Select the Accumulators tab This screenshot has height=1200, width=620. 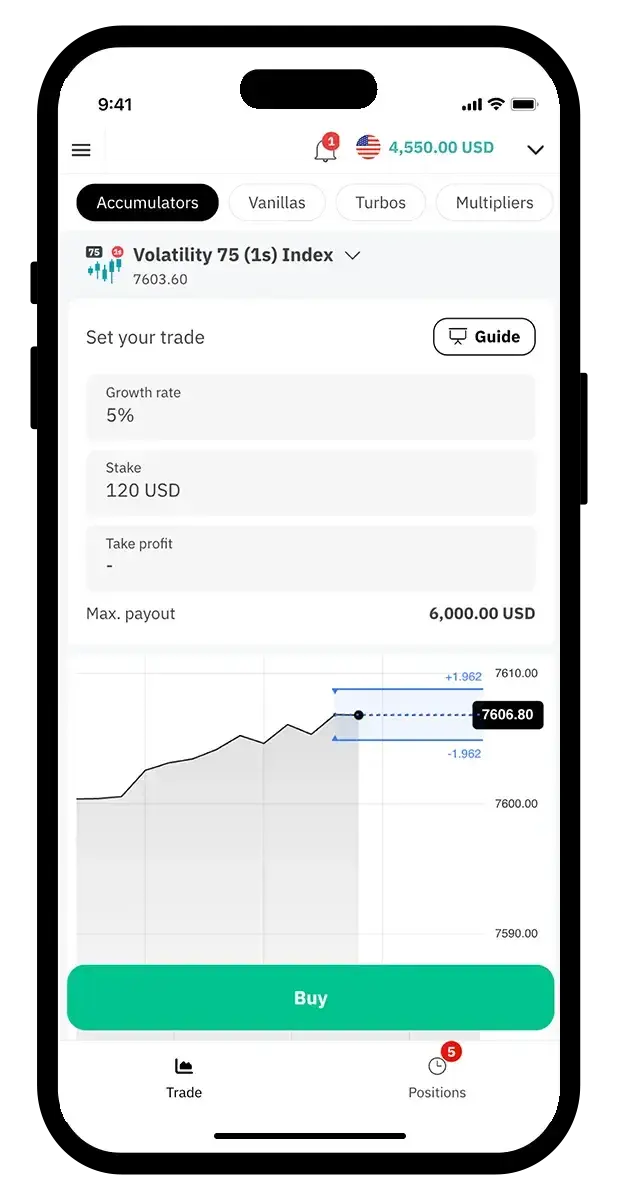click(147, 202)
